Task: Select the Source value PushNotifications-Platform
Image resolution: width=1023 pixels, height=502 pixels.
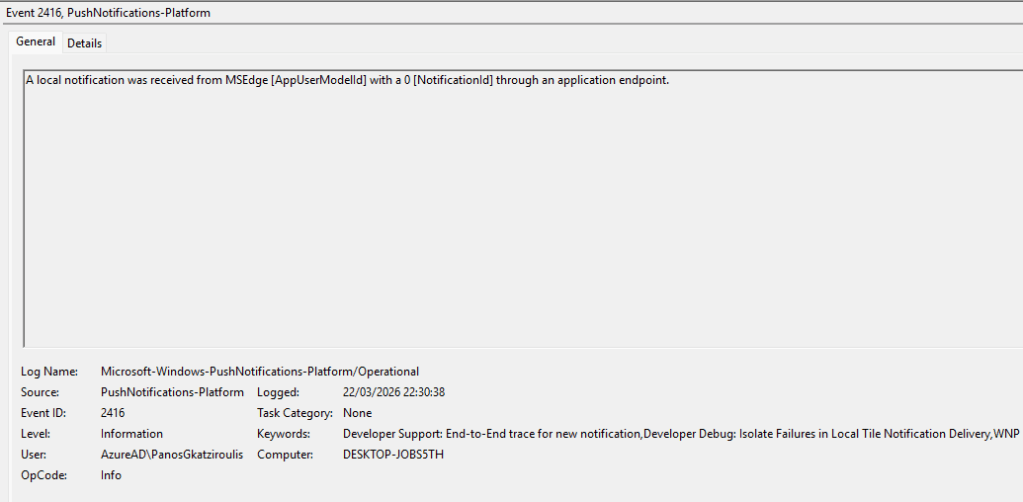Action: point(172,392)
